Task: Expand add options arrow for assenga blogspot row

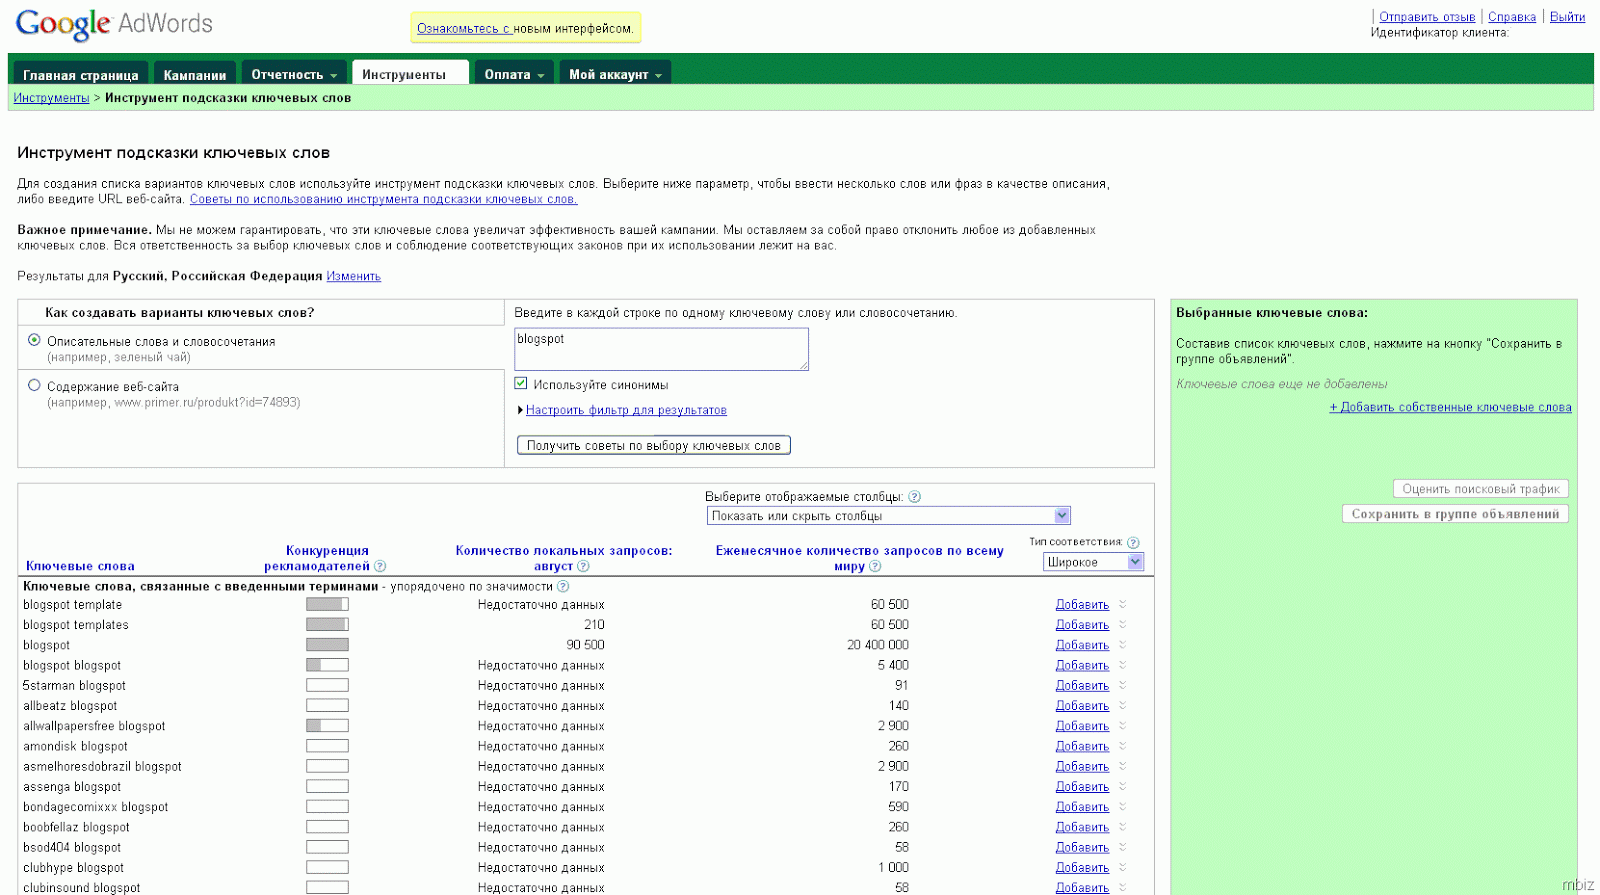Action: point(1123,786)
